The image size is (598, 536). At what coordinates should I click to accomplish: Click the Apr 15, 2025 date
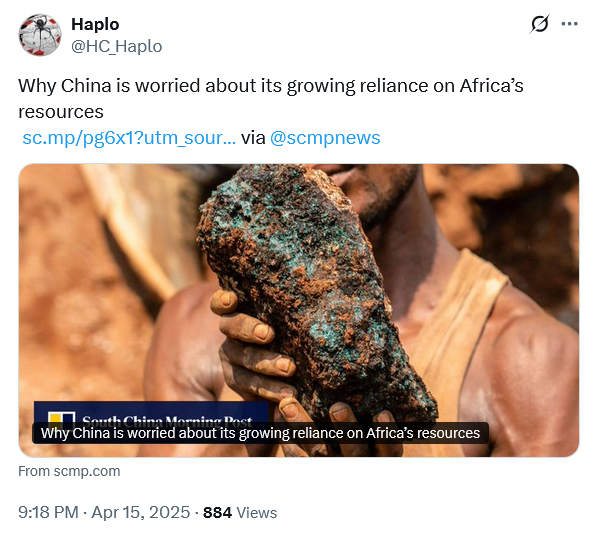click(x=140, y=512)
